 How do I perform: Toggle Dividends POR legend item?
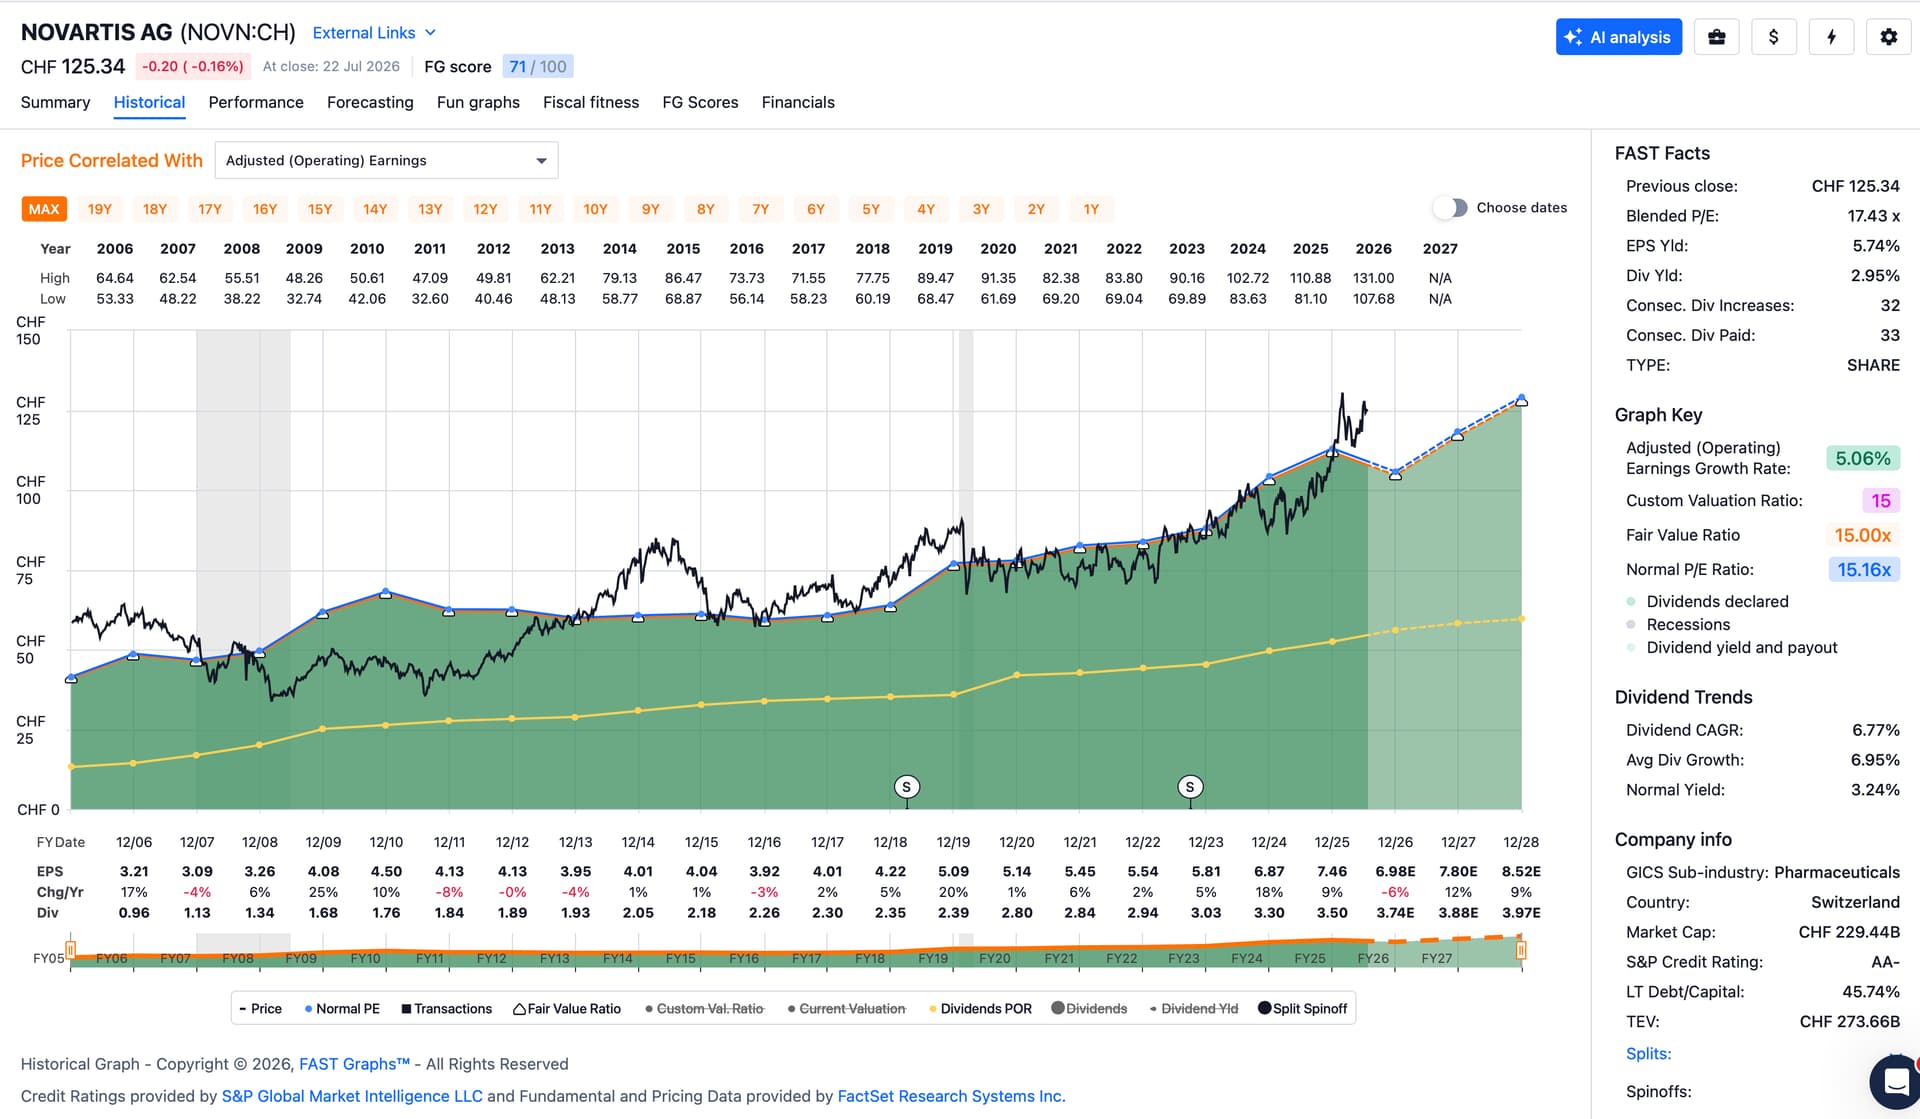click(x=980, y=1009)
